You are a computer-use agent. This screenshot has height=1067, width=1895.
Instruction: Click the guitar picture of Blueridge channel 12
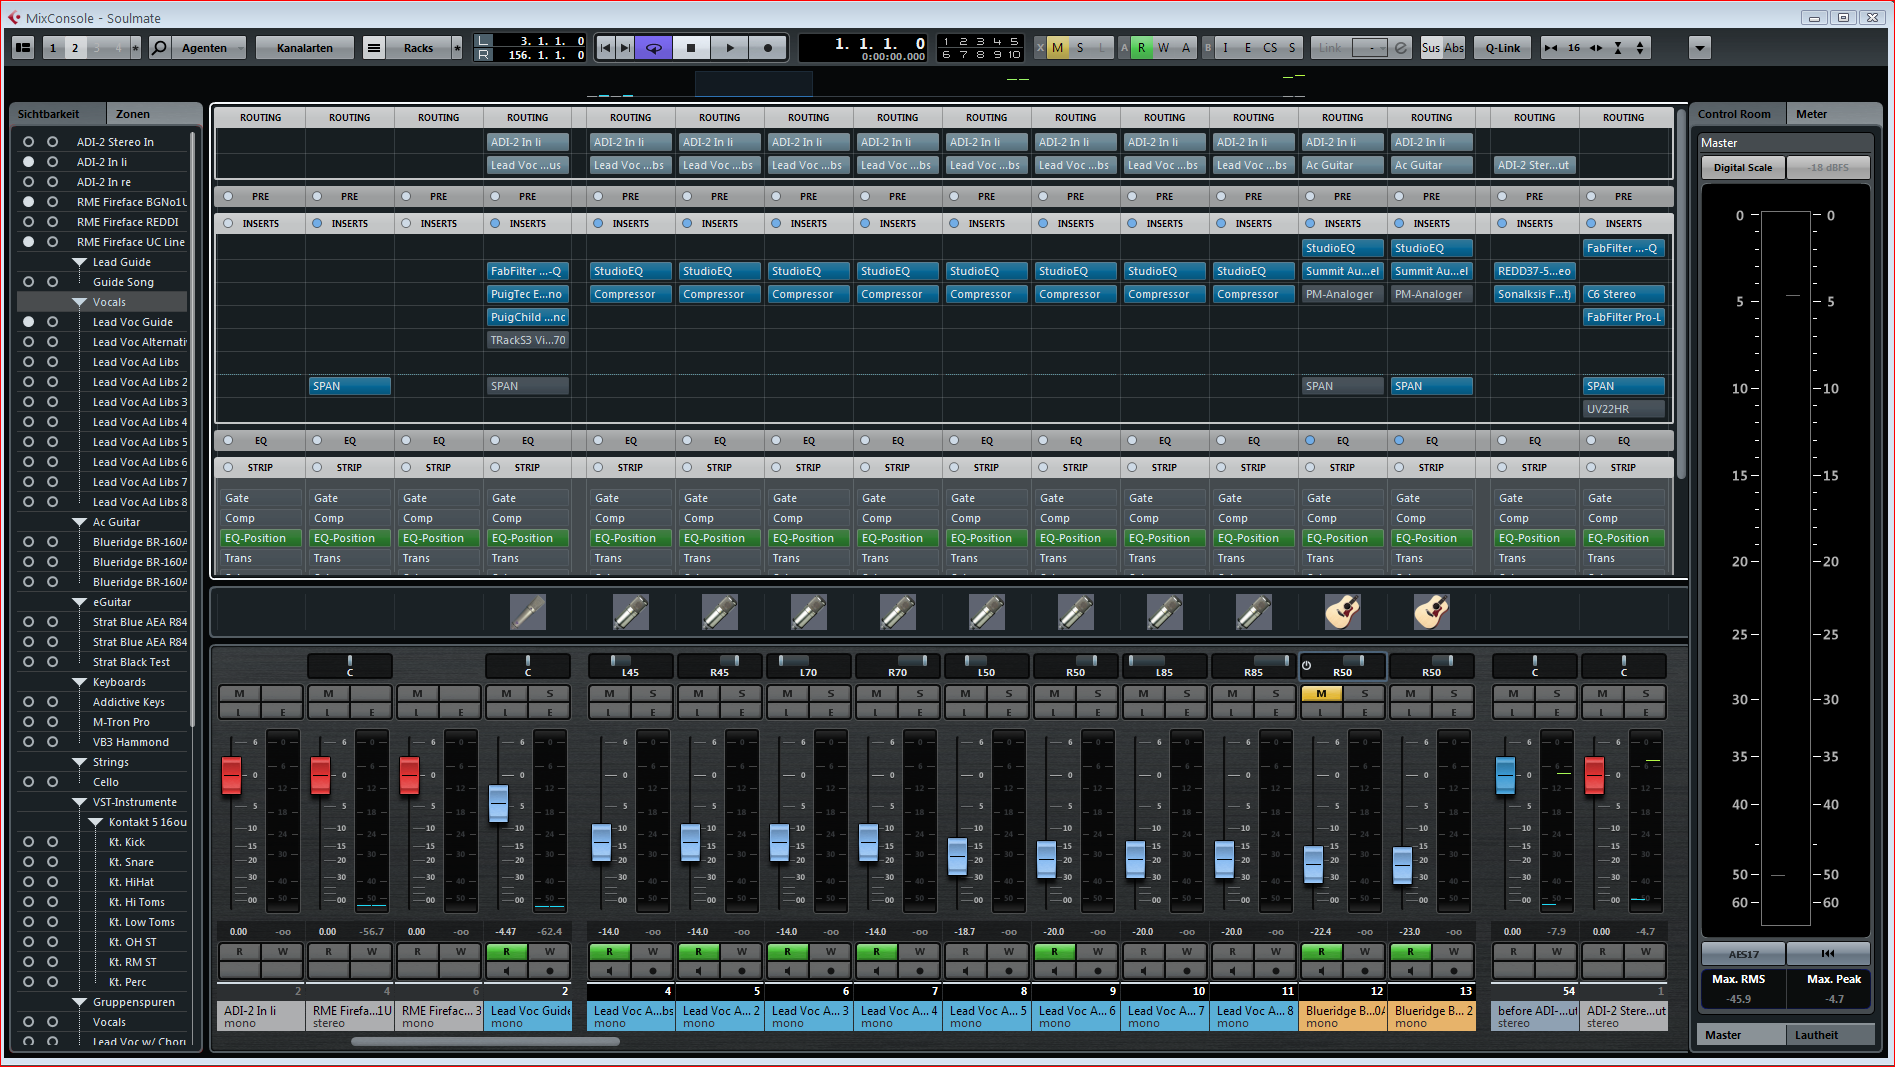pos(1343,611)
